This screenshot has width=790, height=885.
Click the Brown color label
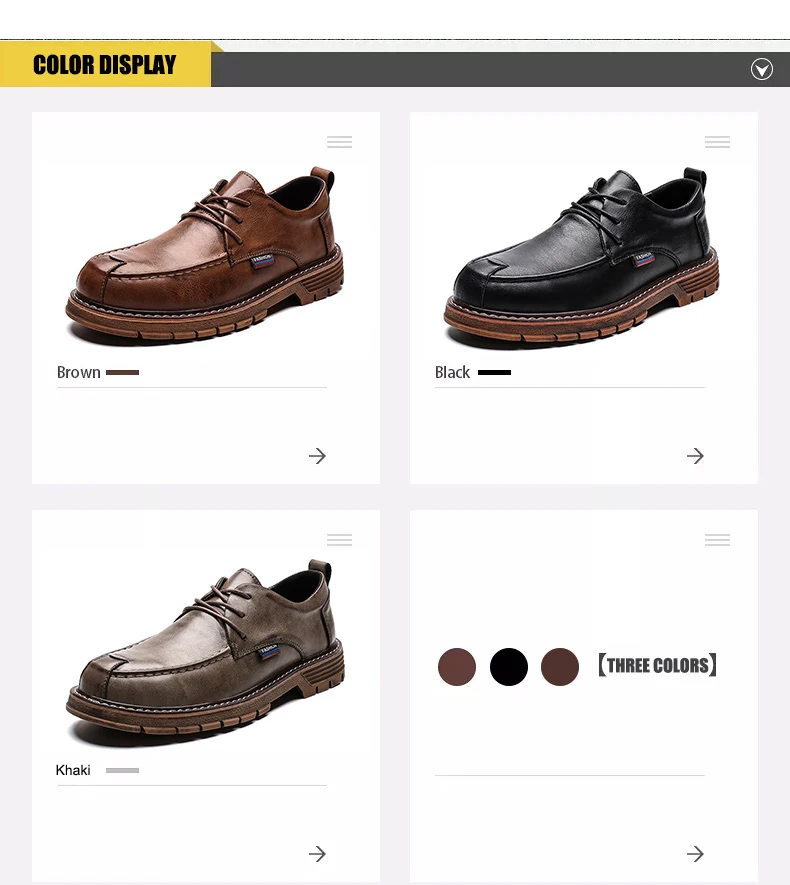[x=78, y=373]
